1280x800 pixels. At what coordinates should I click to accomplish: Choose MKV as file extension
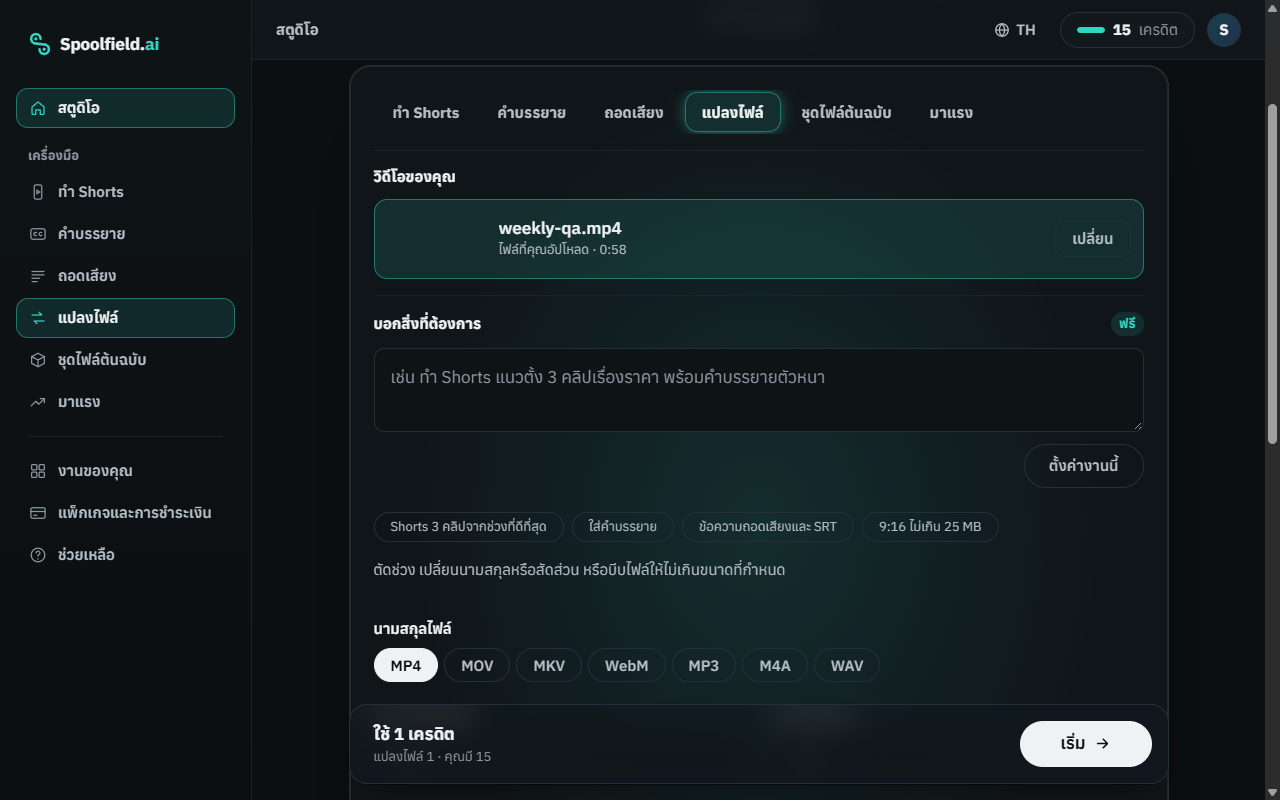pos(549,666)
